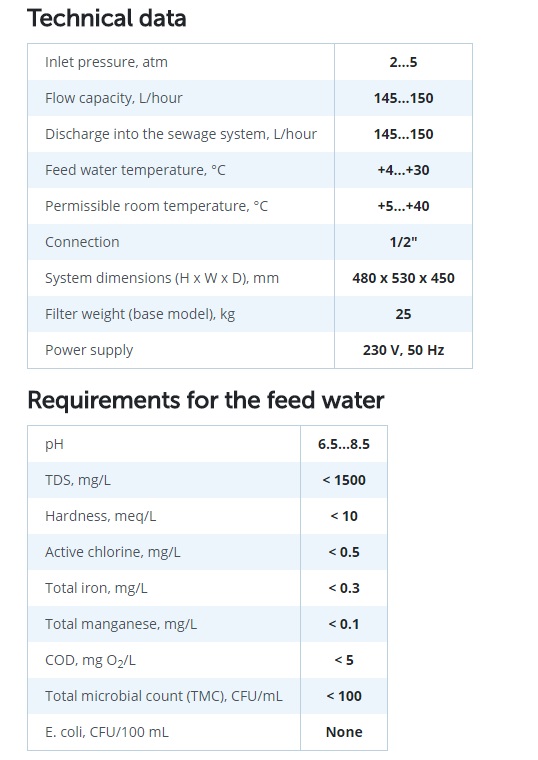Viewport: 538px width, 760px height.
Task: Click the Technical data heading
Action: click(x=107, y=18)
